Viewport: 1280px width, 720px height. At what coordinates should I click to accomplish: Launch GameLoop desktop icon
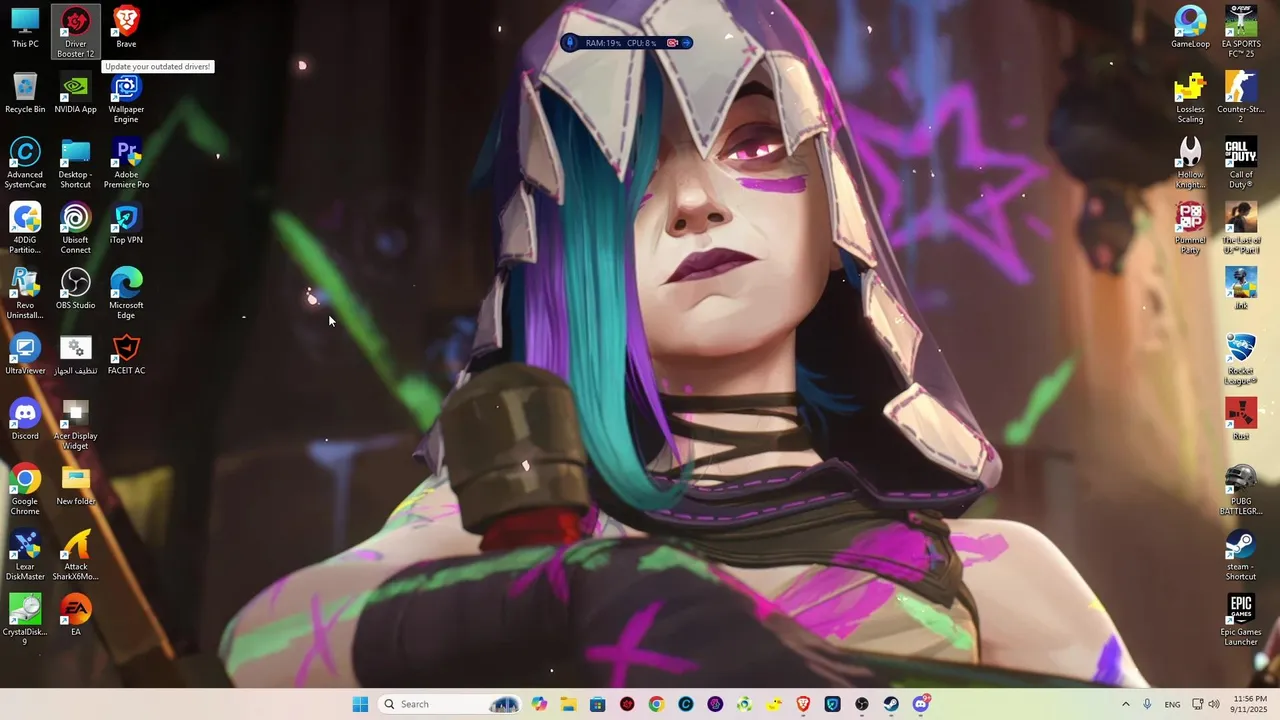coord(1190,28)
